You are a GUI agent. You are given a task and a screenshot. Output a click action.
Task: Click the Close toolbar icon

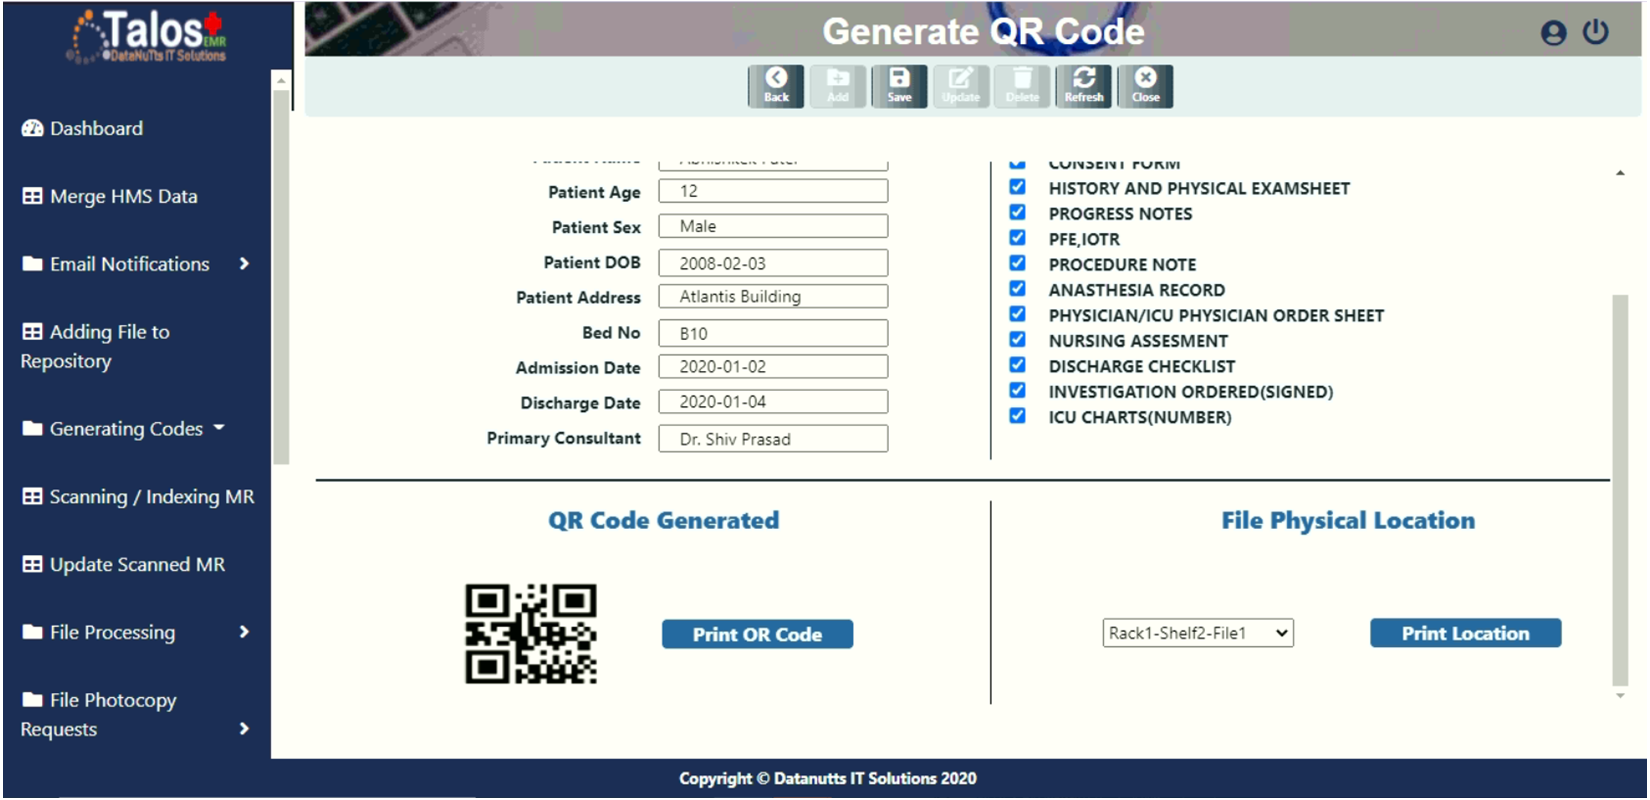[1145, 86]
